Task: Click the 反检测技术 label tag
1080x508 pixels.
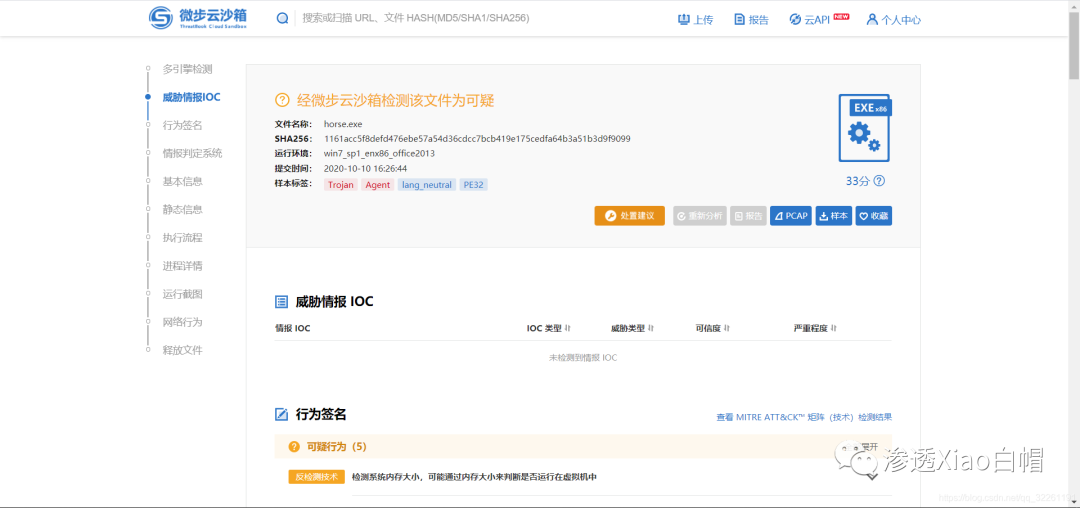Action: pyautogui.click(x=316, y=476)
